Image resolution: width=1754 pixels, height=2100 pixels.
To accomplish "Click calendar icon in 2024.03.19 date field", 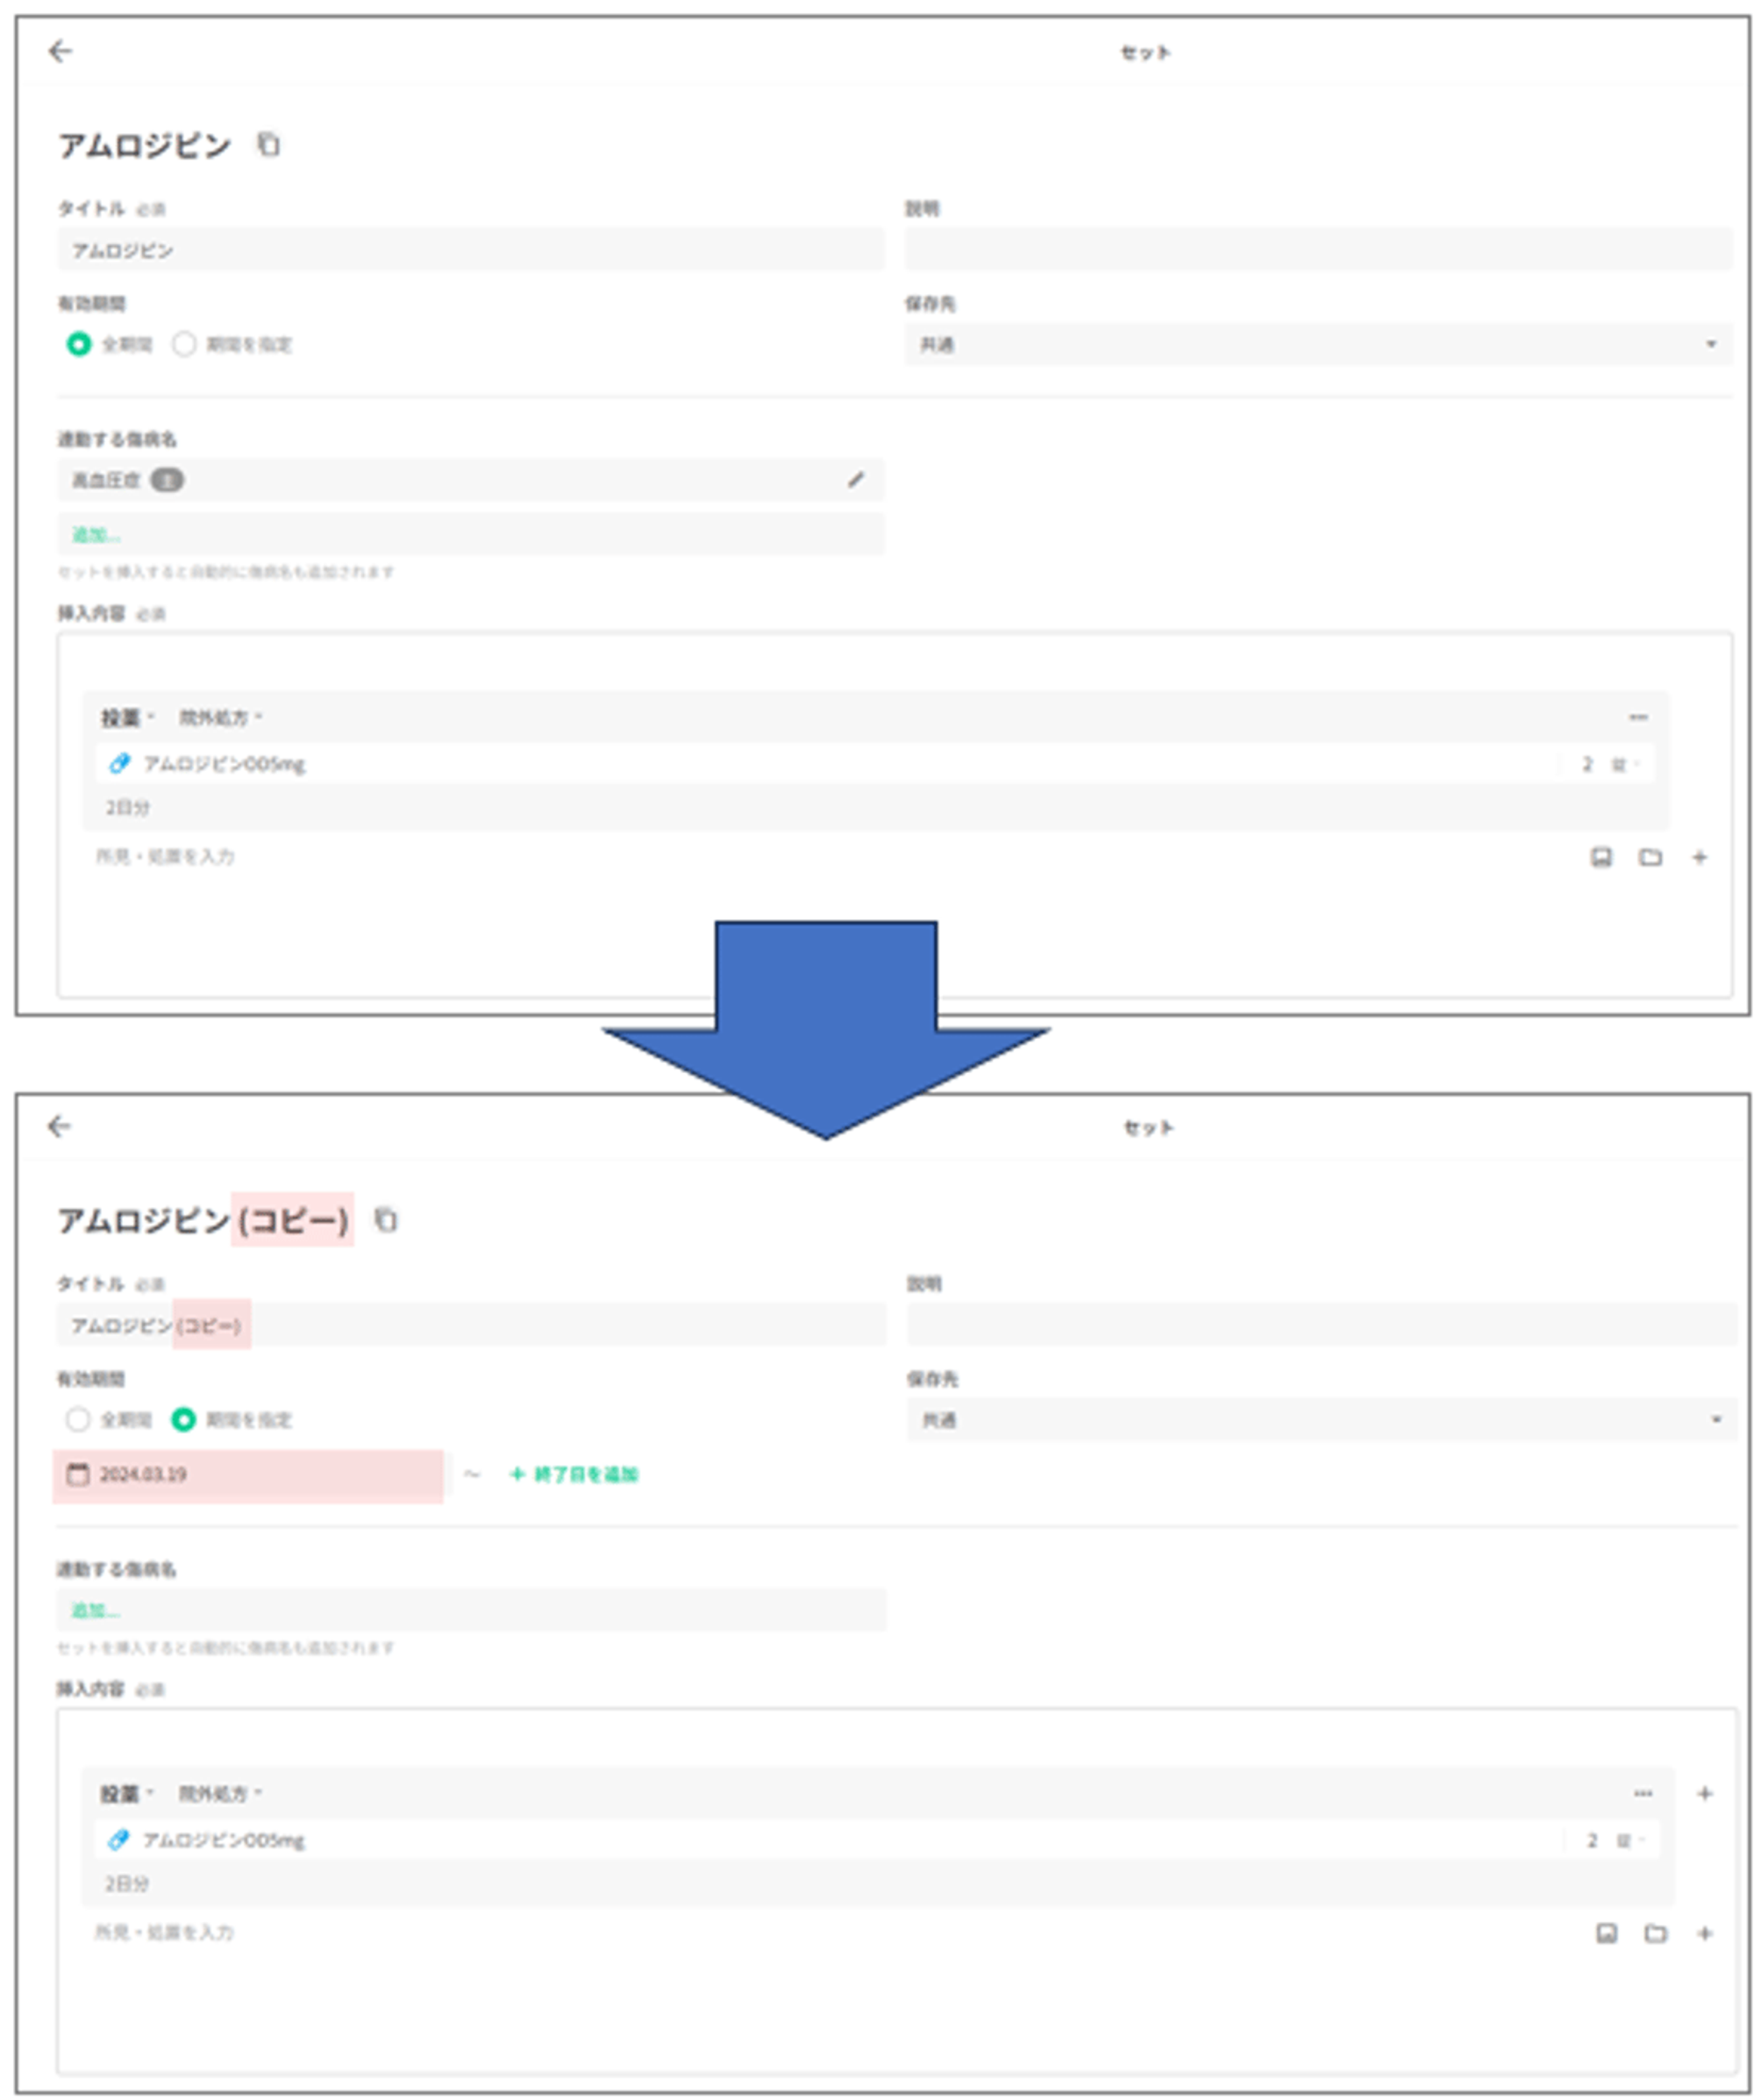I will (77, 1474).
